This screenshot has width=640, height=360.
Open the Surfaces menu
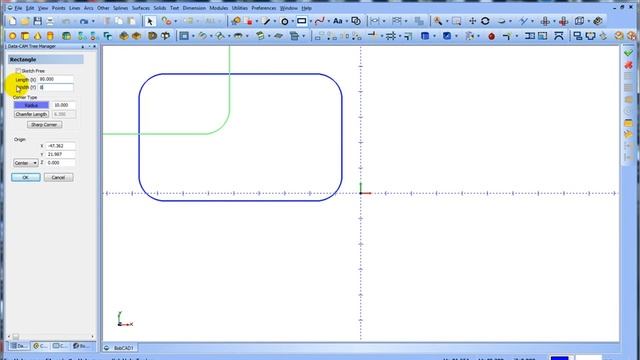(140, 8)
